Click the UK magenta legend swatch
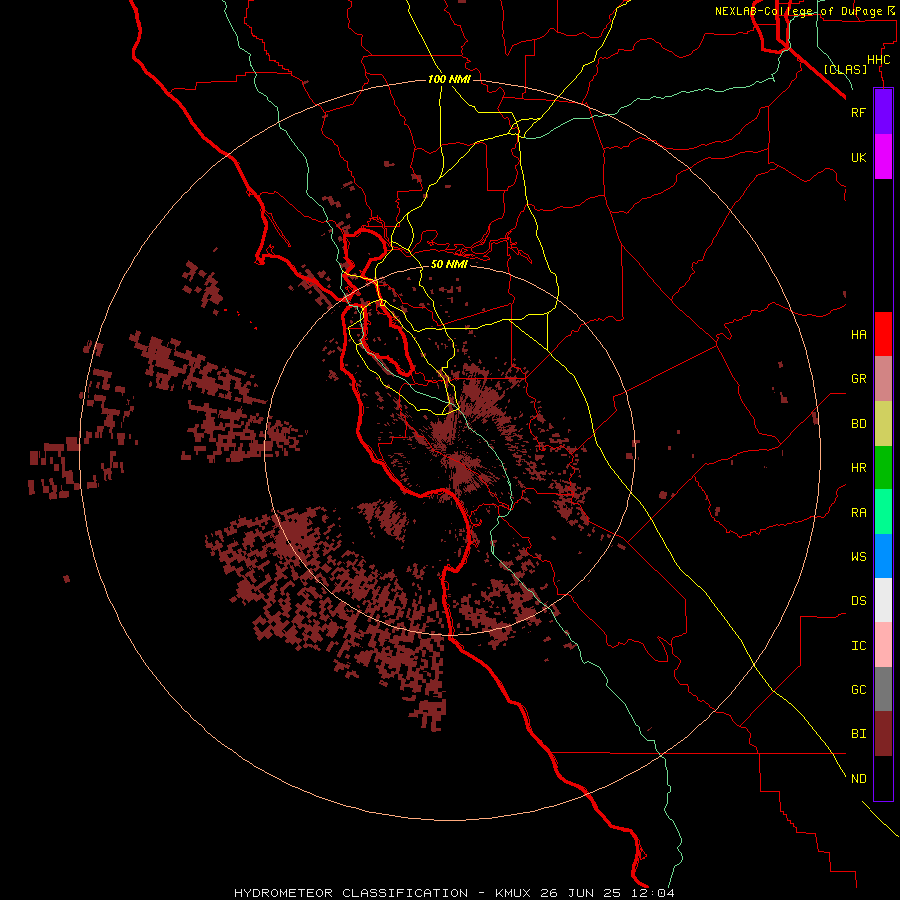900x900 pixels. tap(883, 157)
